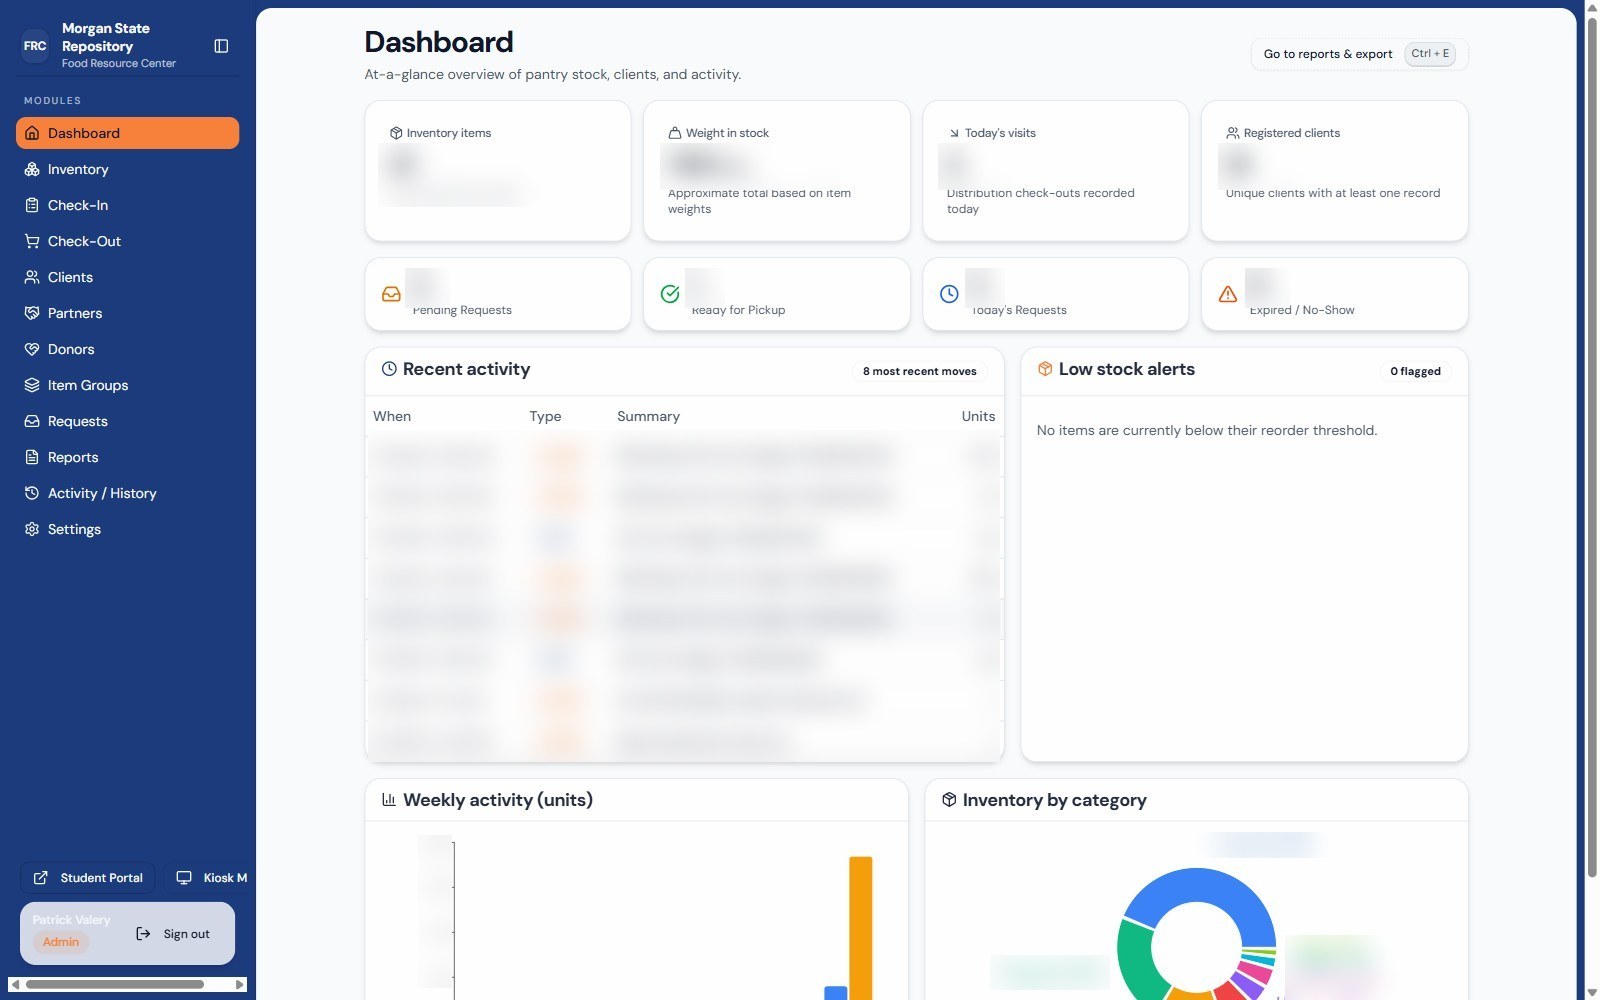
Task: Click the Registered clients people icon
Action: 1233,133
